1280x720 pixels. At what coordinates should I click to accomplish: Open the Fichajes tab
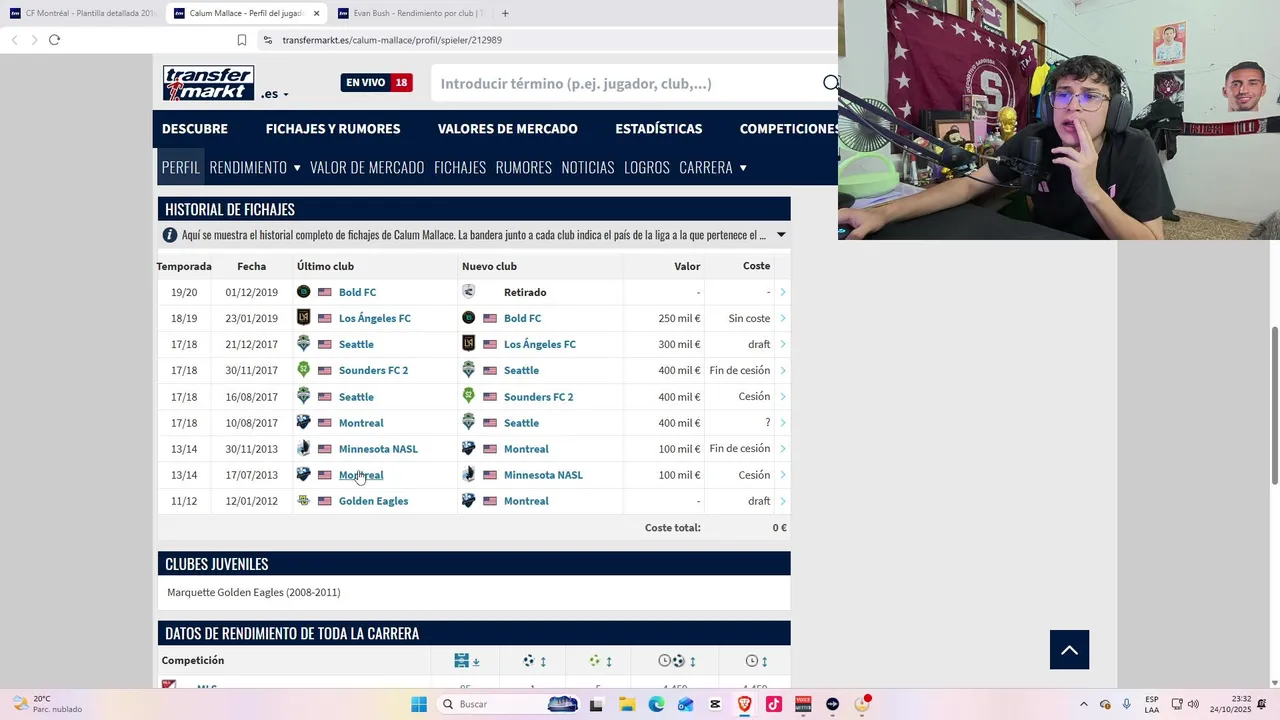460,167
